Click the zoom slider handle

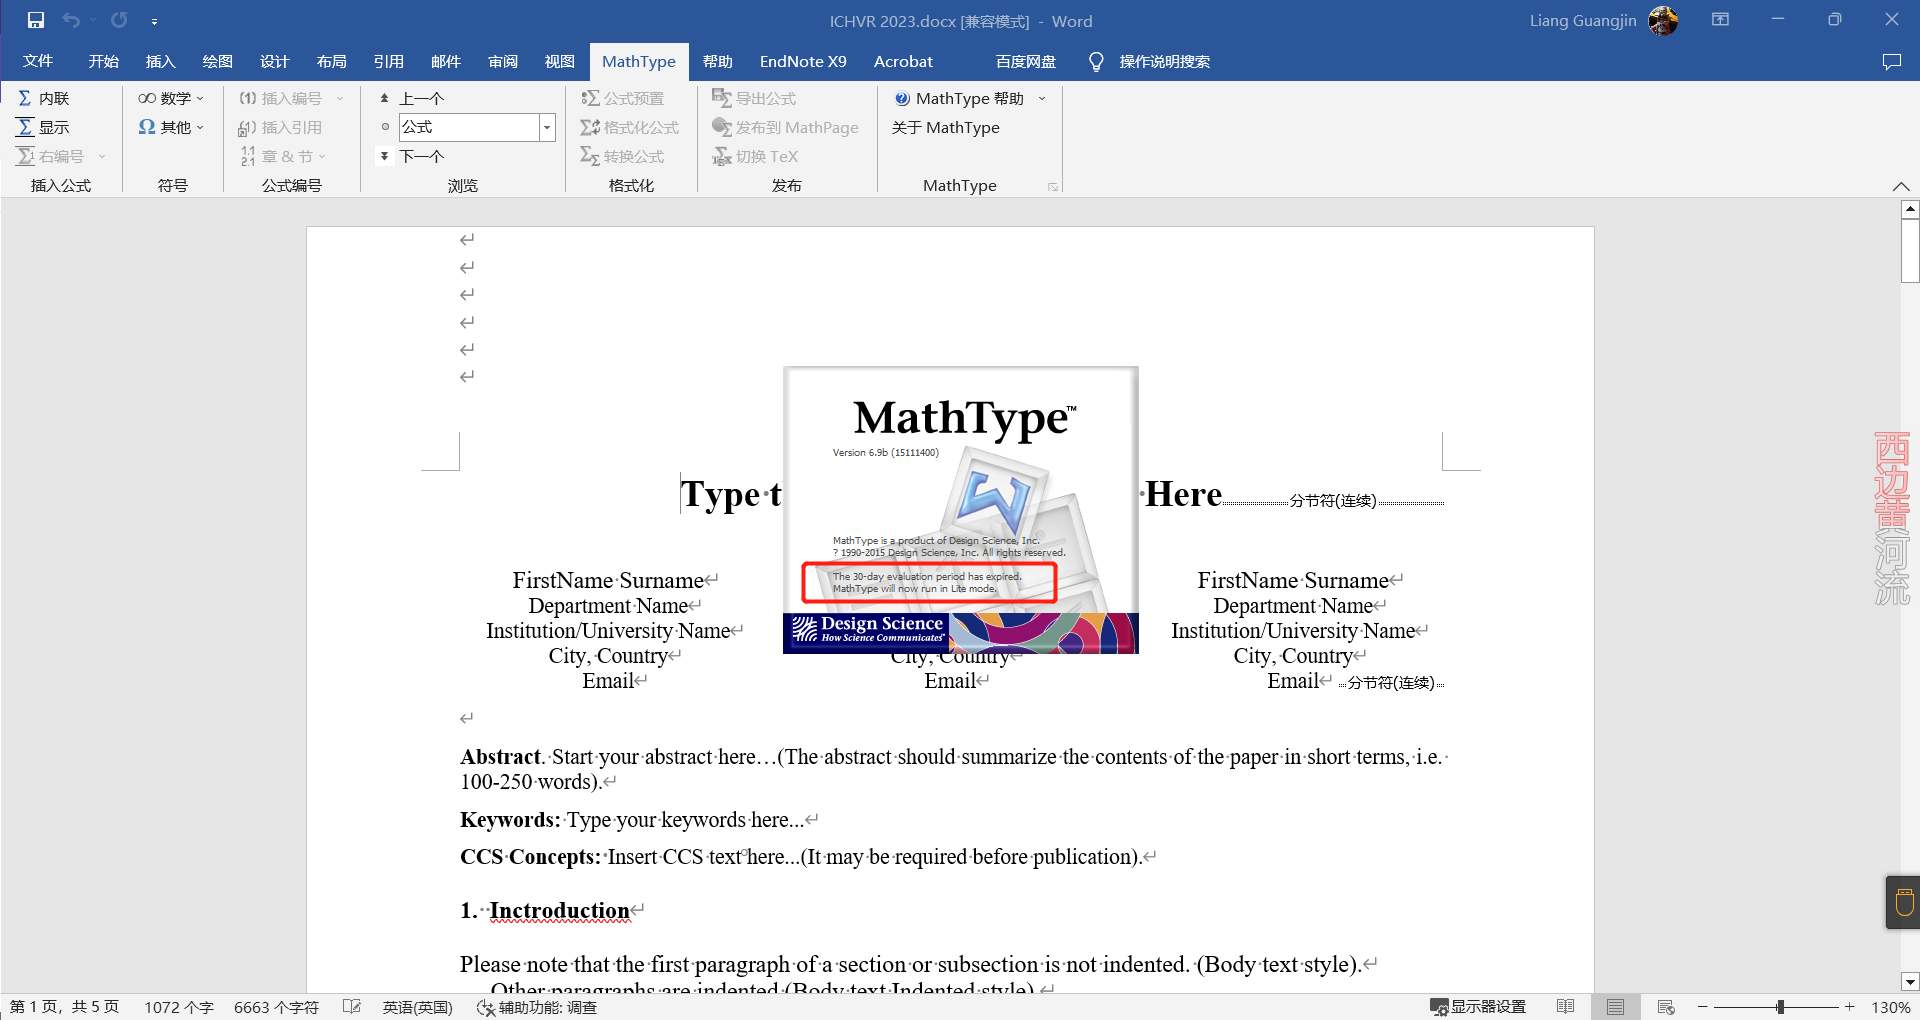click(1780, 1007)
